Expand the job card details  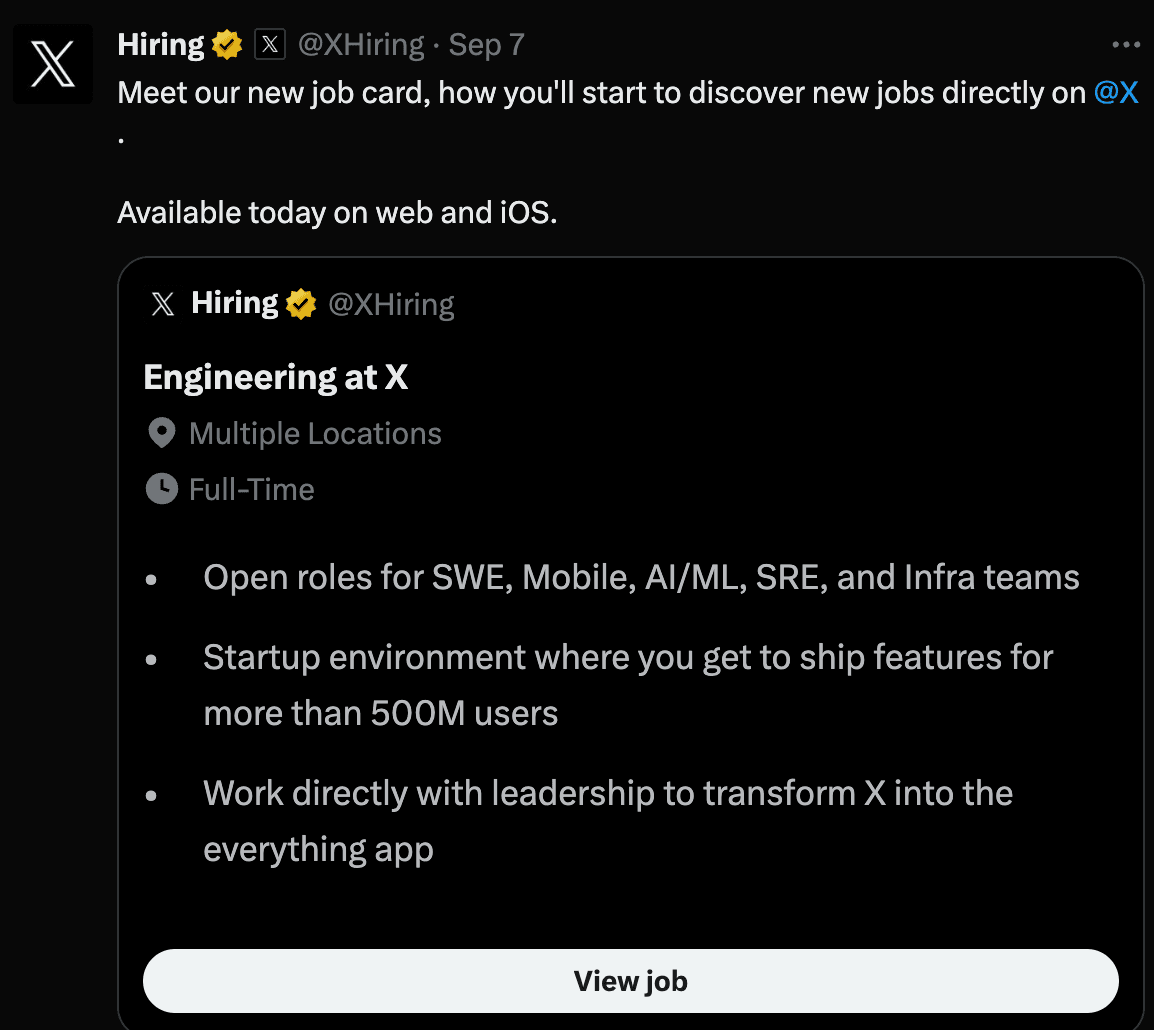coord(631,981)
